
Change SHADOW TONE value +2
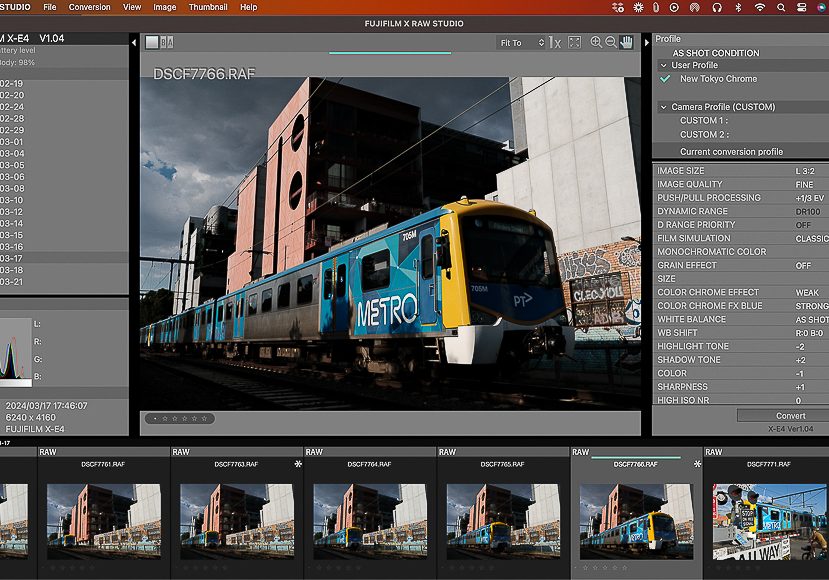pyautogui.click(x=800, y=360)
